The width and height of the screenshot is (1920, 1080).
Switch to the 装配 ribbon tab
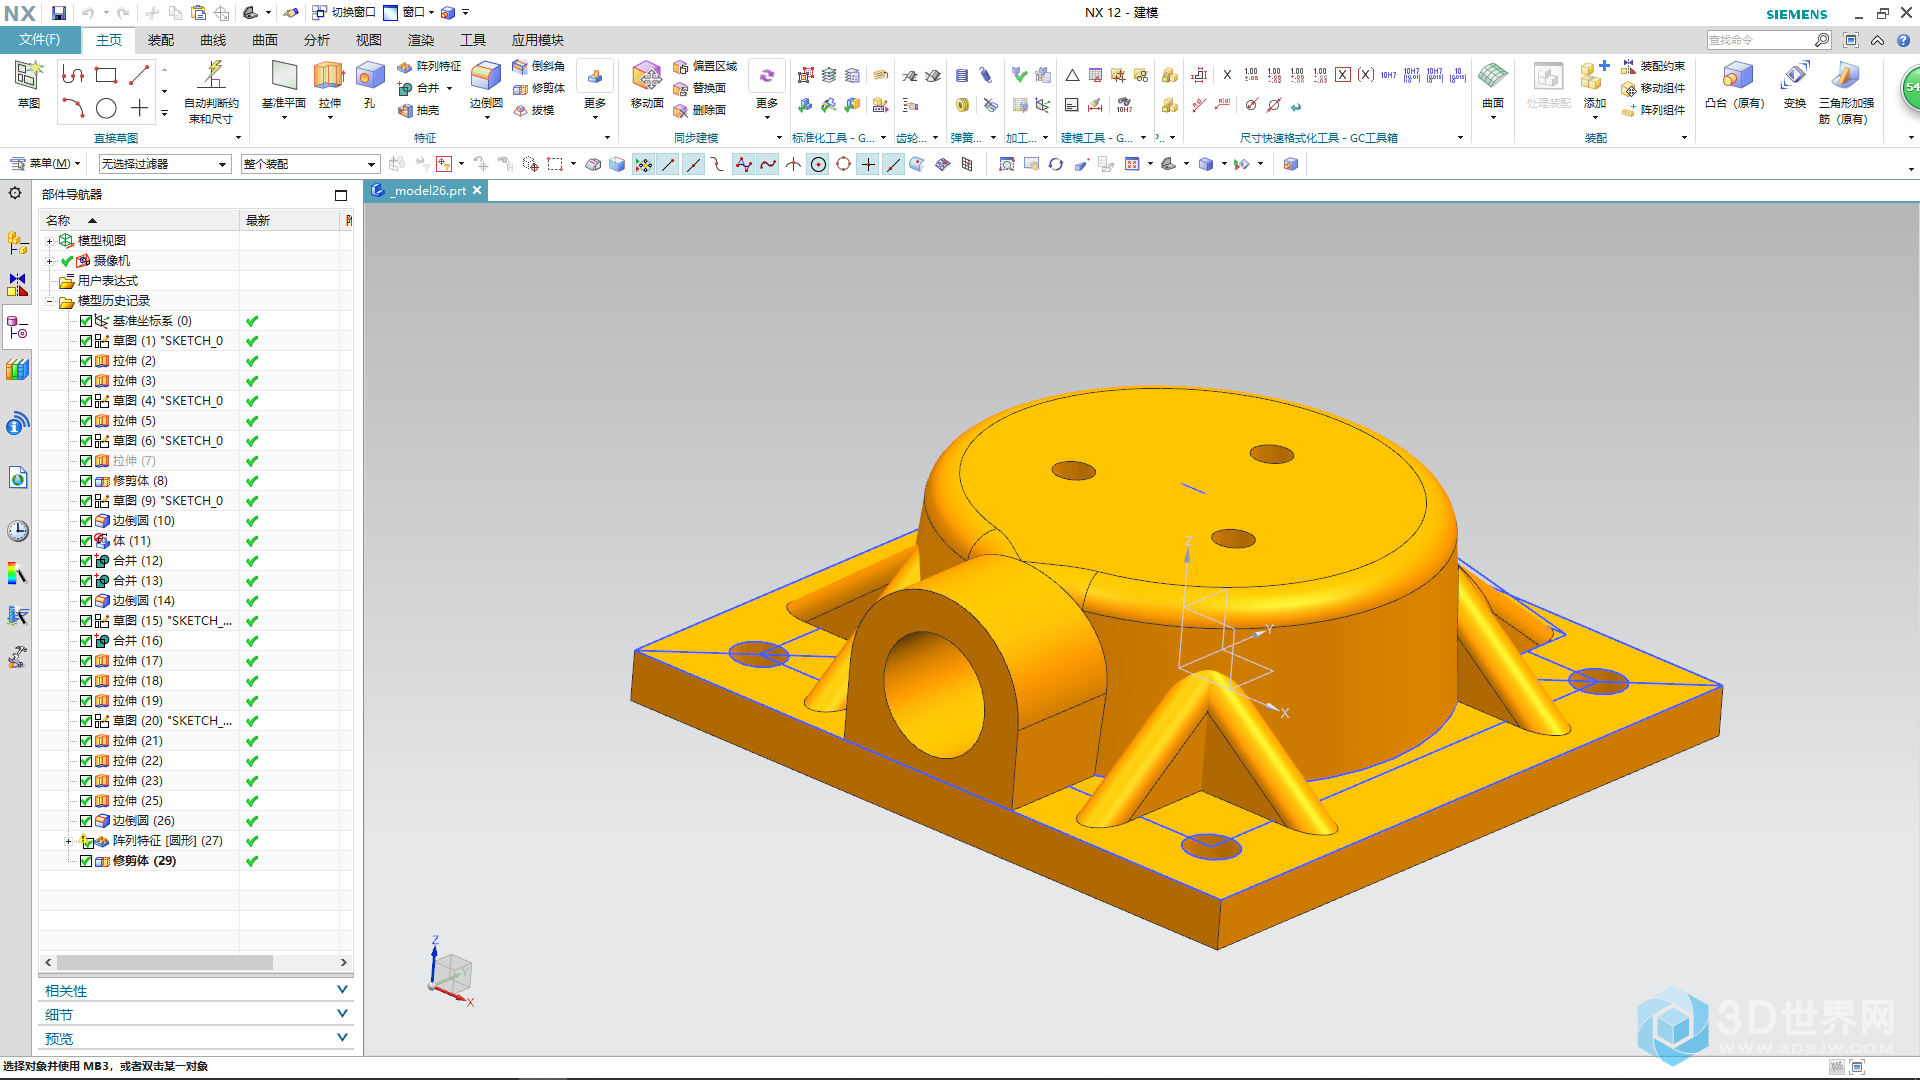[x=161, y=40]
